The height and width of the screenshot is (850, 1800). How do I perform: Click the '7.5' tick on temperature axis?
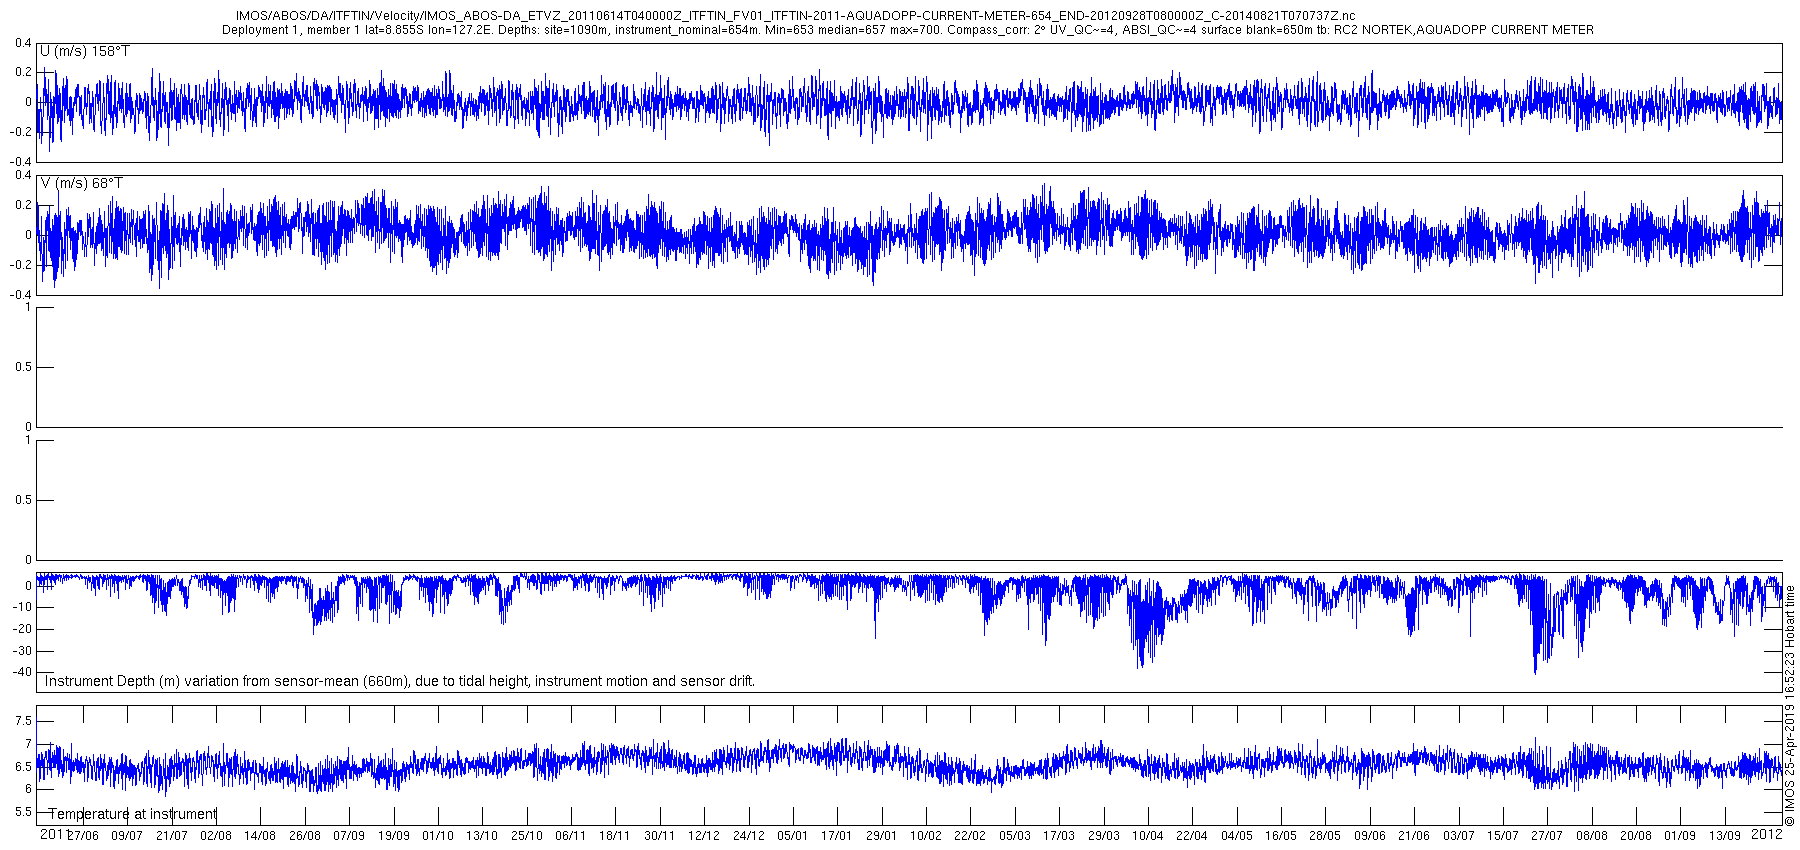23,721
